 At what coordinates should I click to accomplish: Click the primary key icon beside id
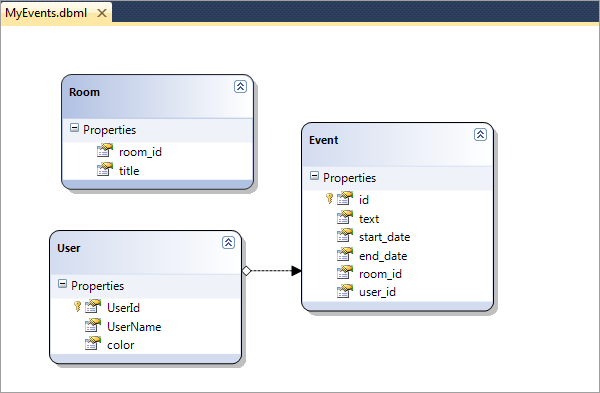[x=329, y=198]
